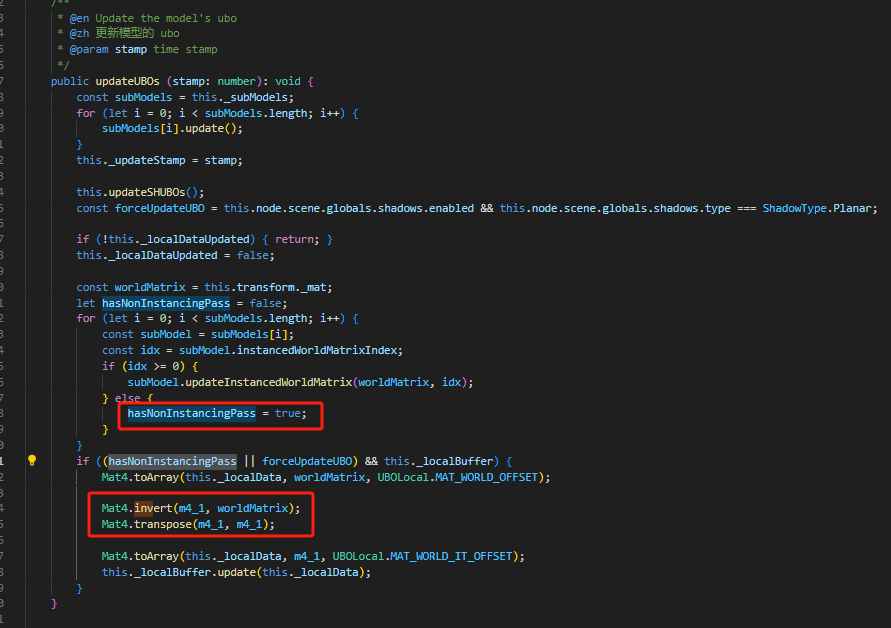Click 'UBOLocal' on the MAT_WORLD_IT_OFFSET line
891x628 pixels.
(358, 556)
